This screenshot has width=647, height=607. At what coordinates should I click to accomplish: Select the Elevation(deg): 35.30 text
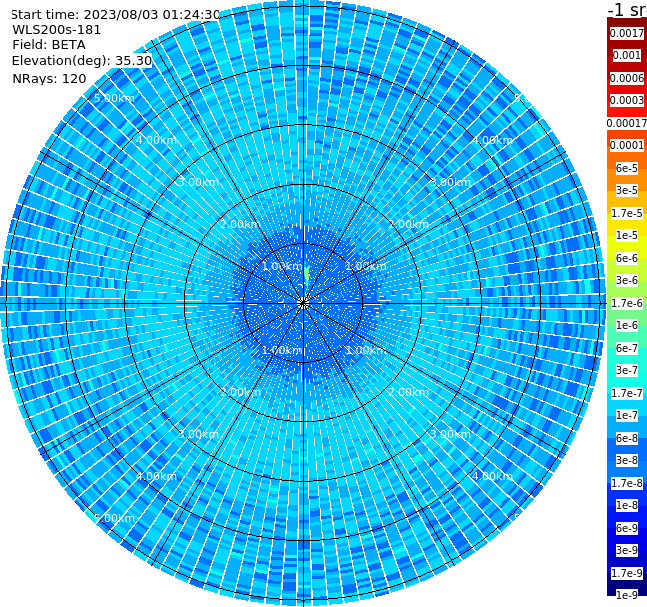click(x=82, y=61)
